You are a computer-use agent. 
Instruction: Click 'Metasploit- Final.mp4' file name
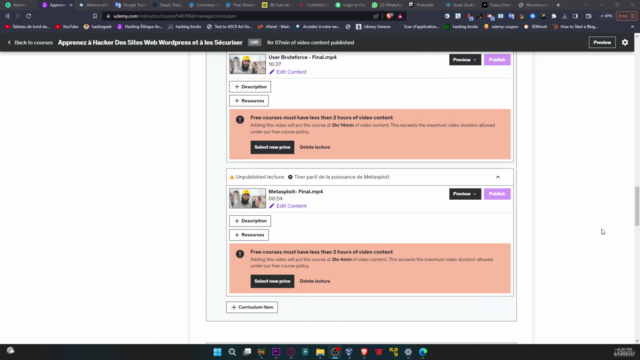point(296,191)
